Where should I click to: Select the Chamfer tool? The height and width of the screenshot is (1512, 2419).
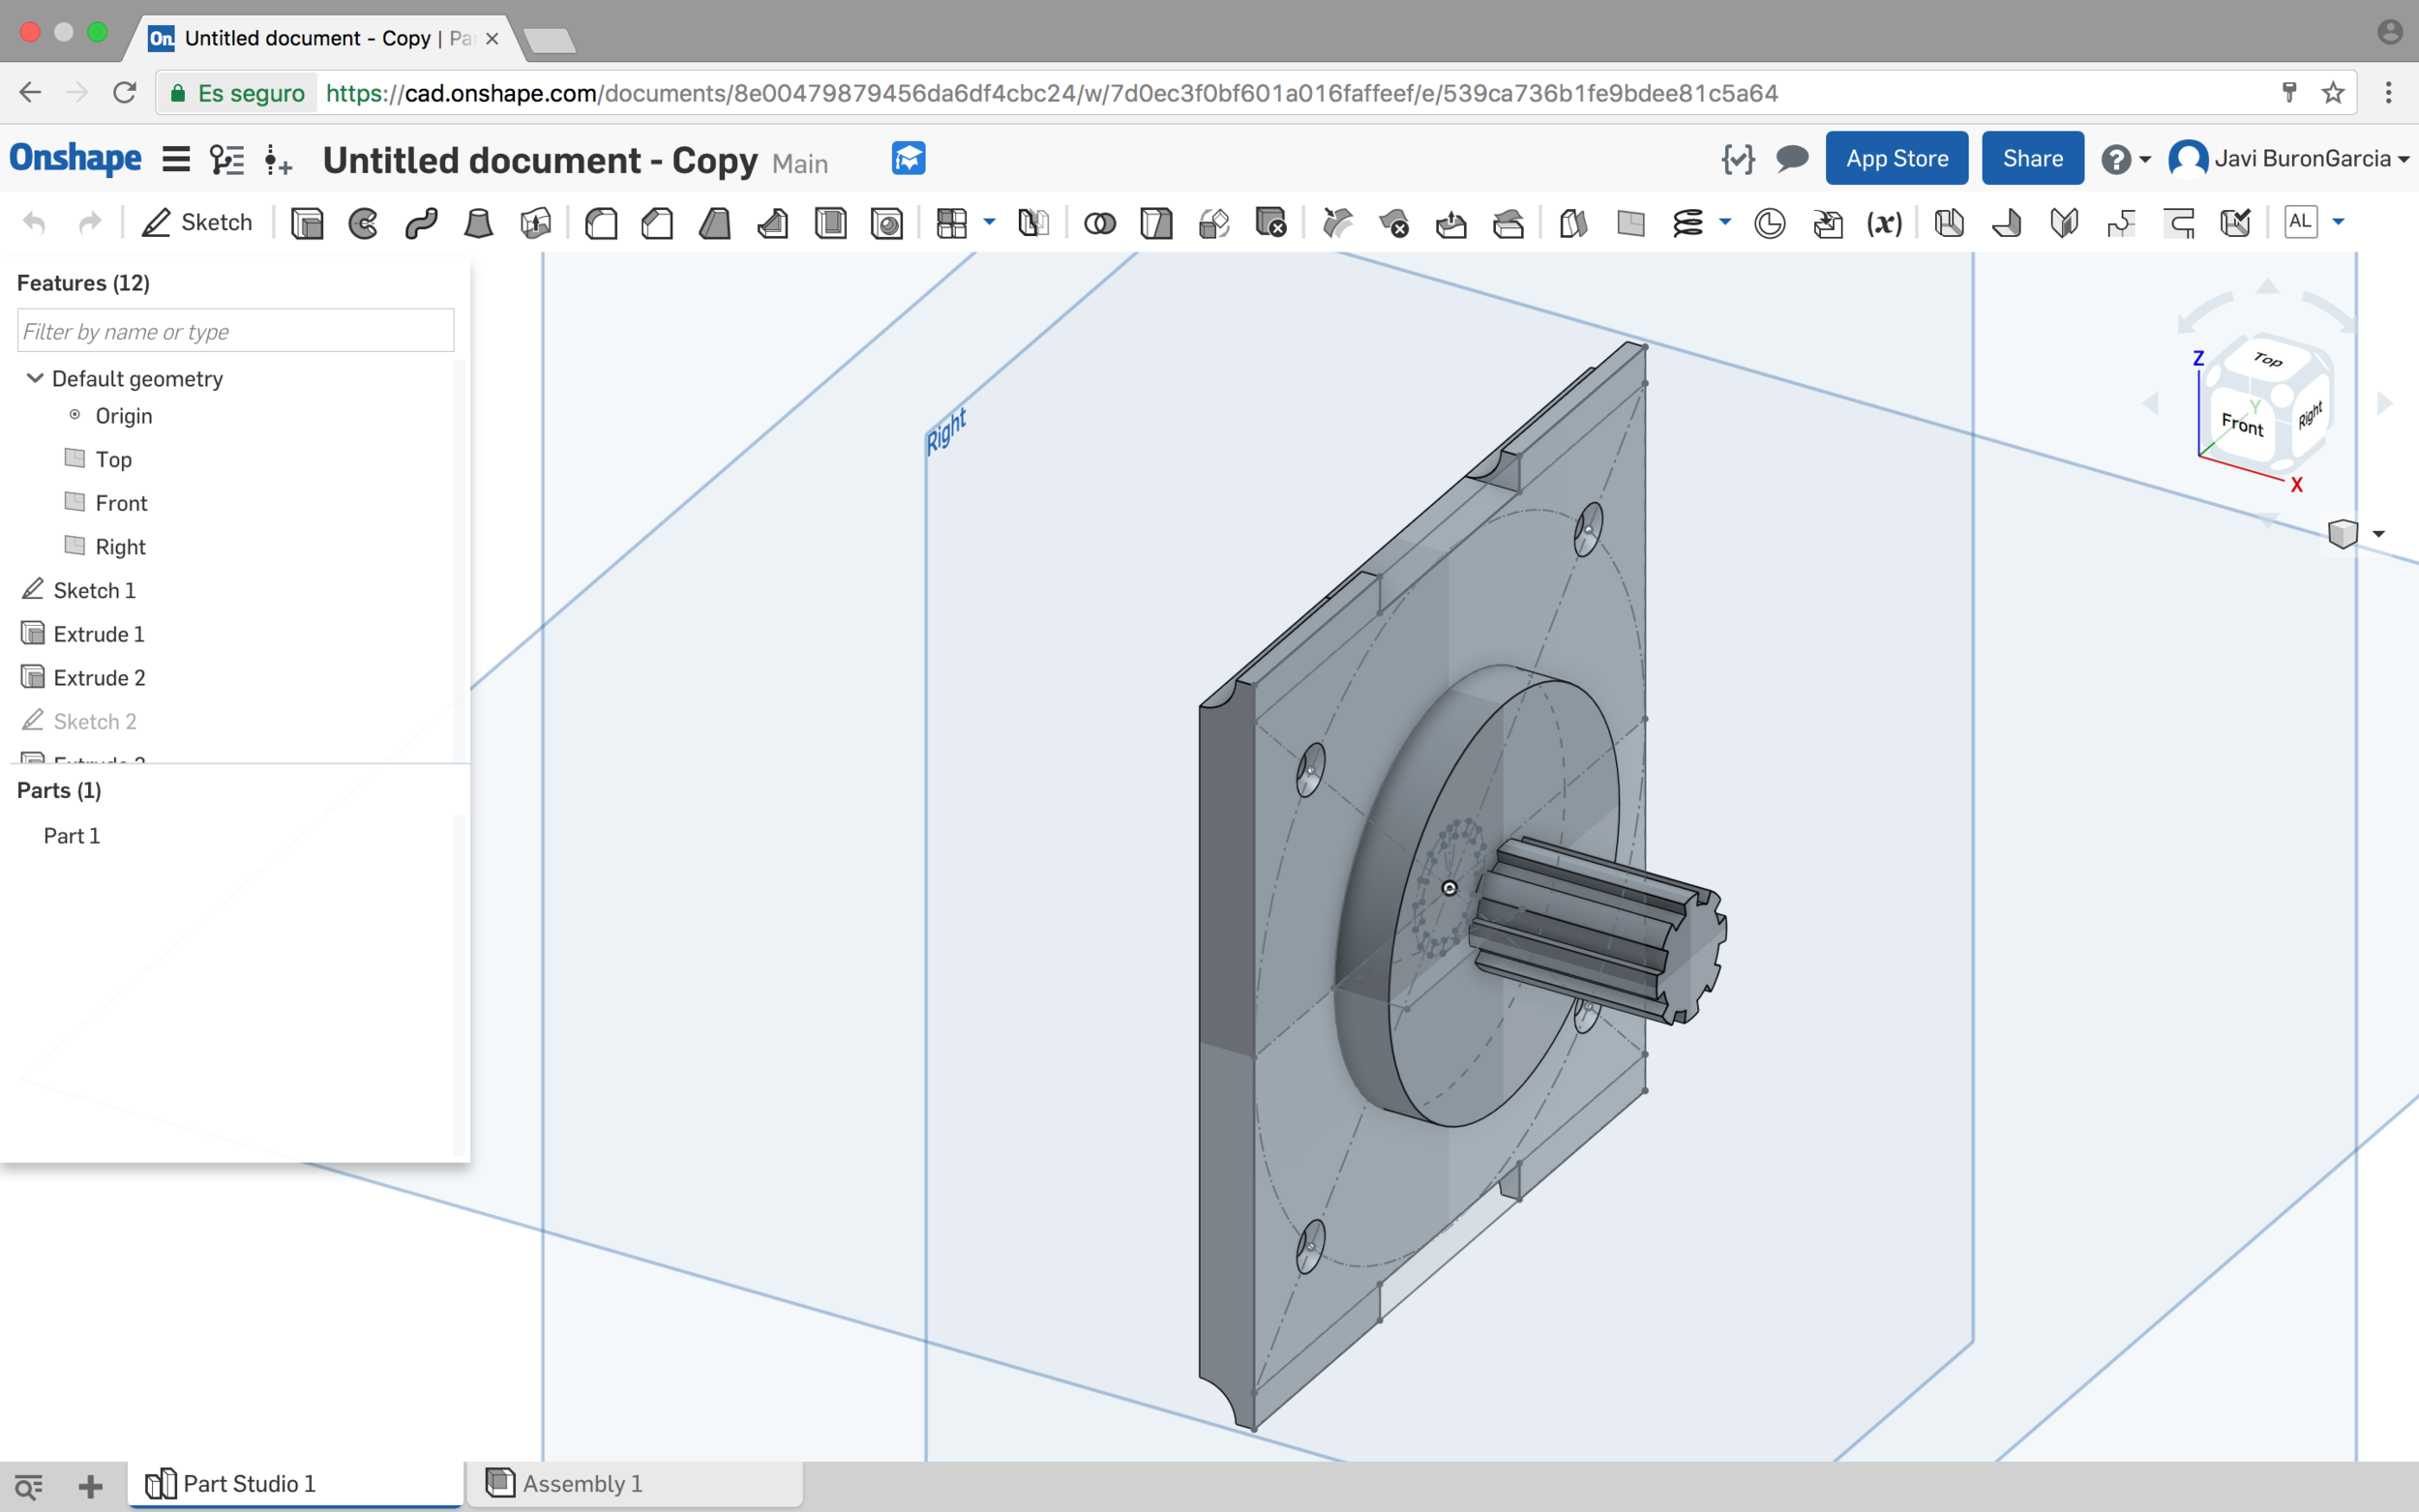click(x=657, y=222)
